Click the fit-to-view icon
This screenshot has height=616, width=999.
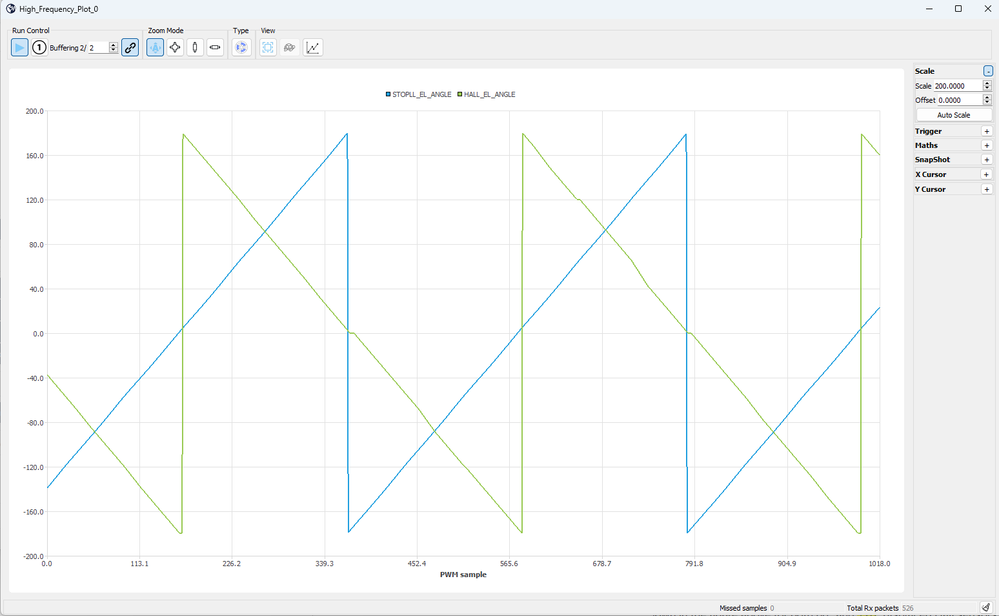coord(268,47)
